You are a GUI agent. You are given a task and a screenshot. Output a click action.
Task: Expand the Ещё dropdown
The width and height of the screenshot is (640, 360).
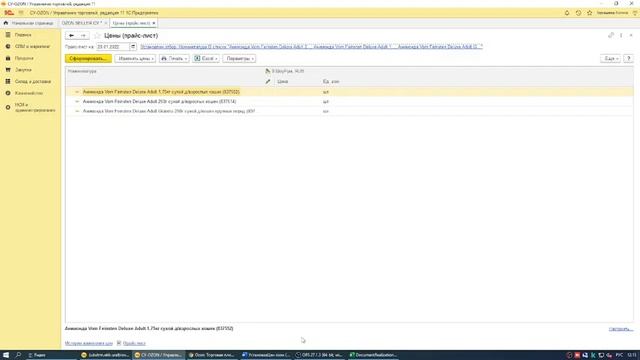[x=611, y=59]
